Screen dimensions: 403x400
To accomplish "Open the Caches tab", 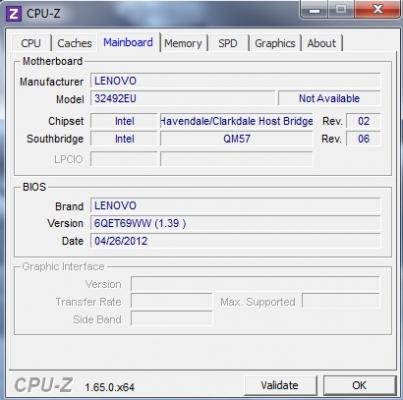I will (x=74, y=43).
